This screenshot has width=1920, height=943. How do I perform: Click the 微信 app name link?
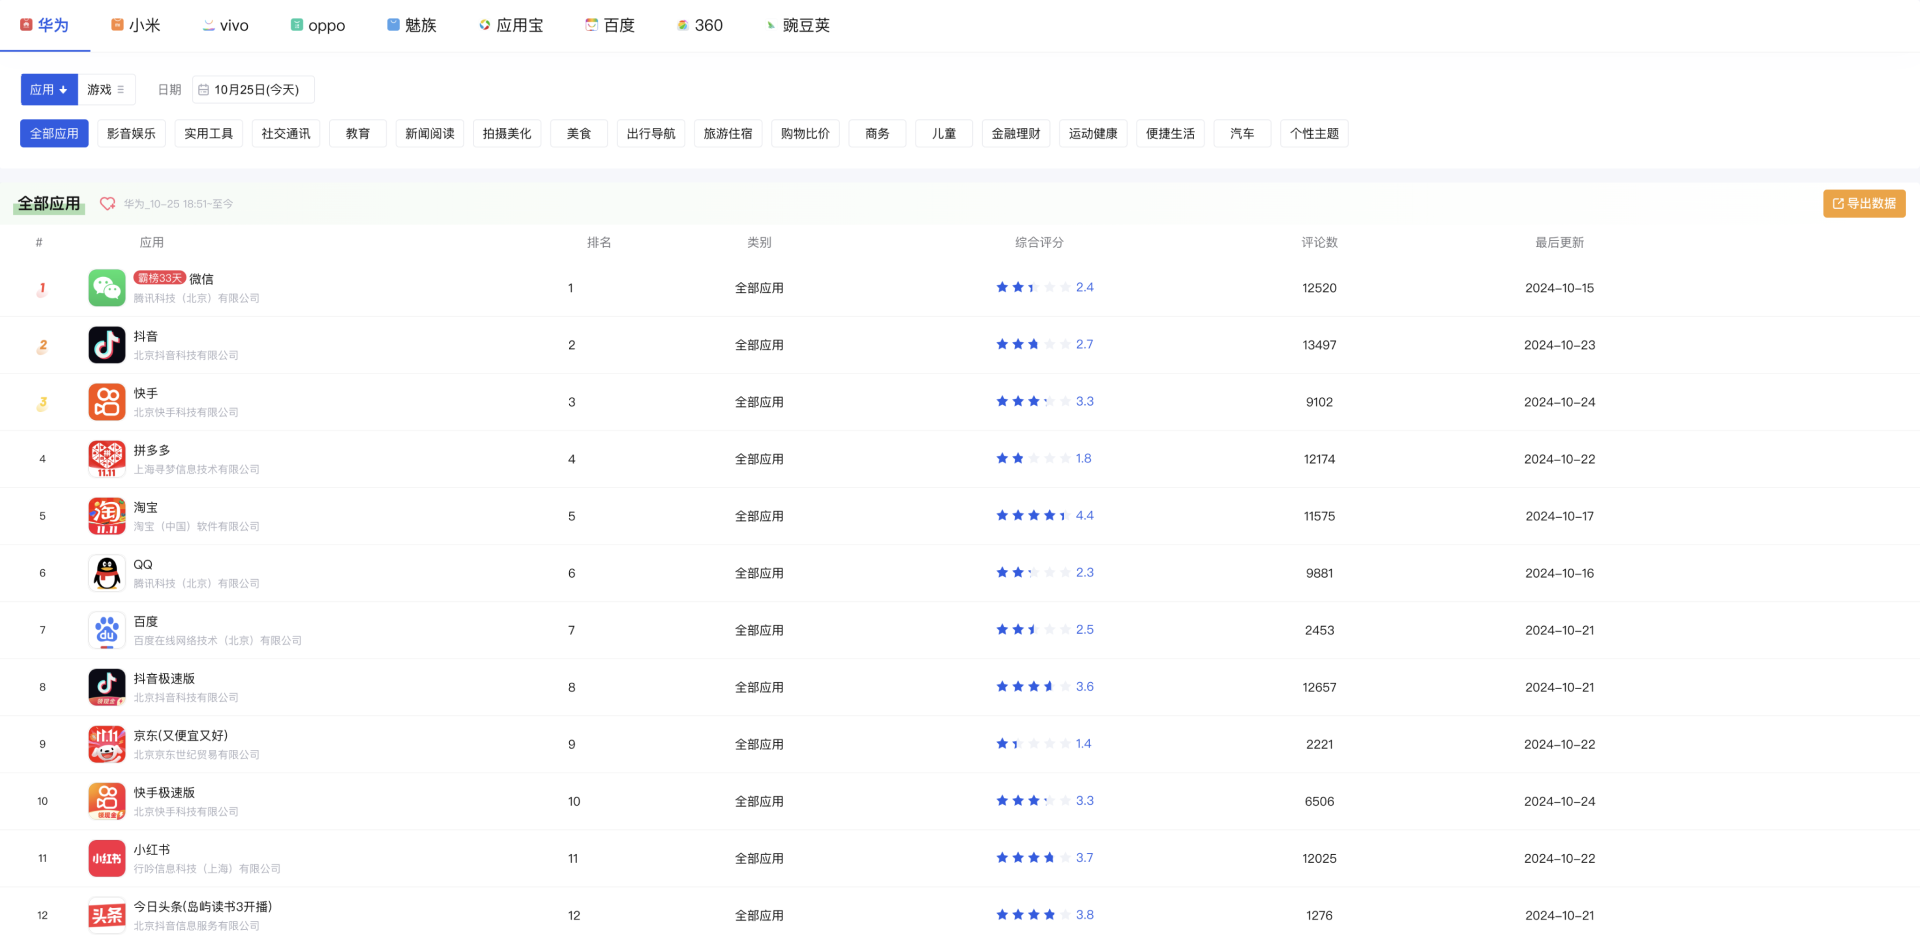tap(201, 279)
